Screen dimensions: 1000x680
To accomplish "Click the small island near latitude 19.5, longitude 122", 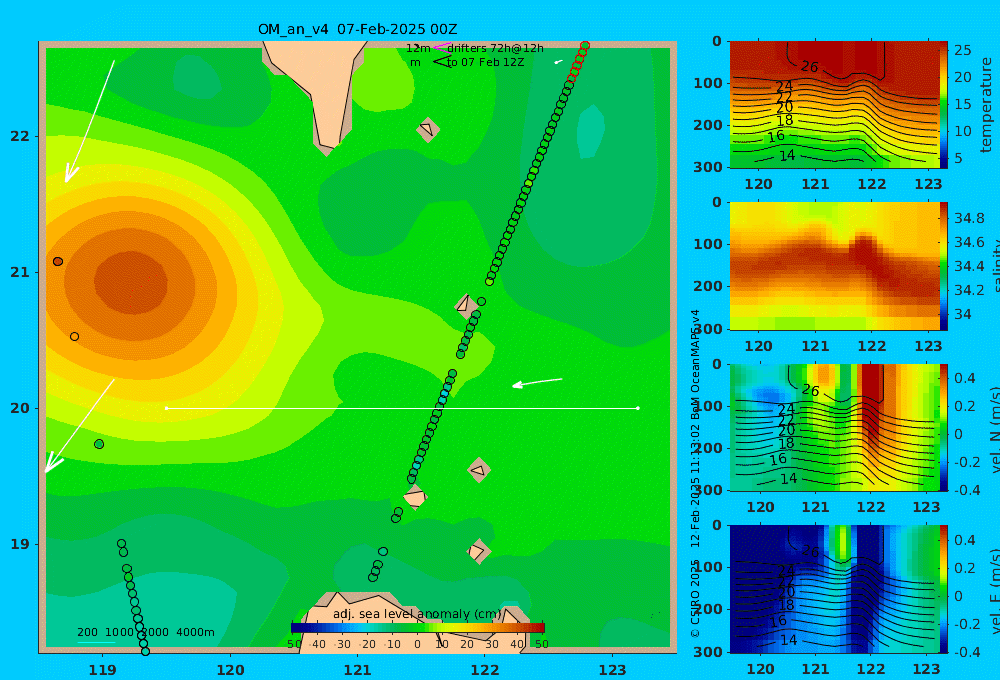I will pos(479,471).
